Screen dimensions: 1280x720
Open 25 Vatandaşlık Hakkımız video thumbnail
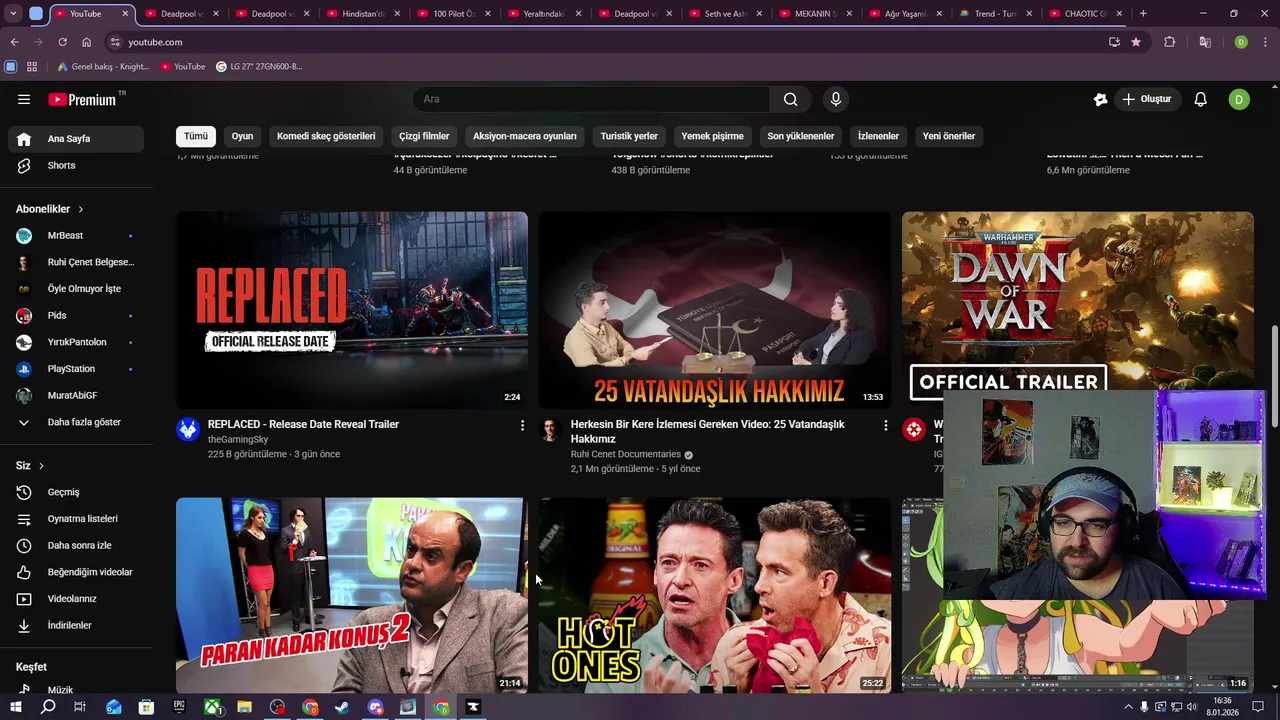pyautogui.click(x=714, y=310)
